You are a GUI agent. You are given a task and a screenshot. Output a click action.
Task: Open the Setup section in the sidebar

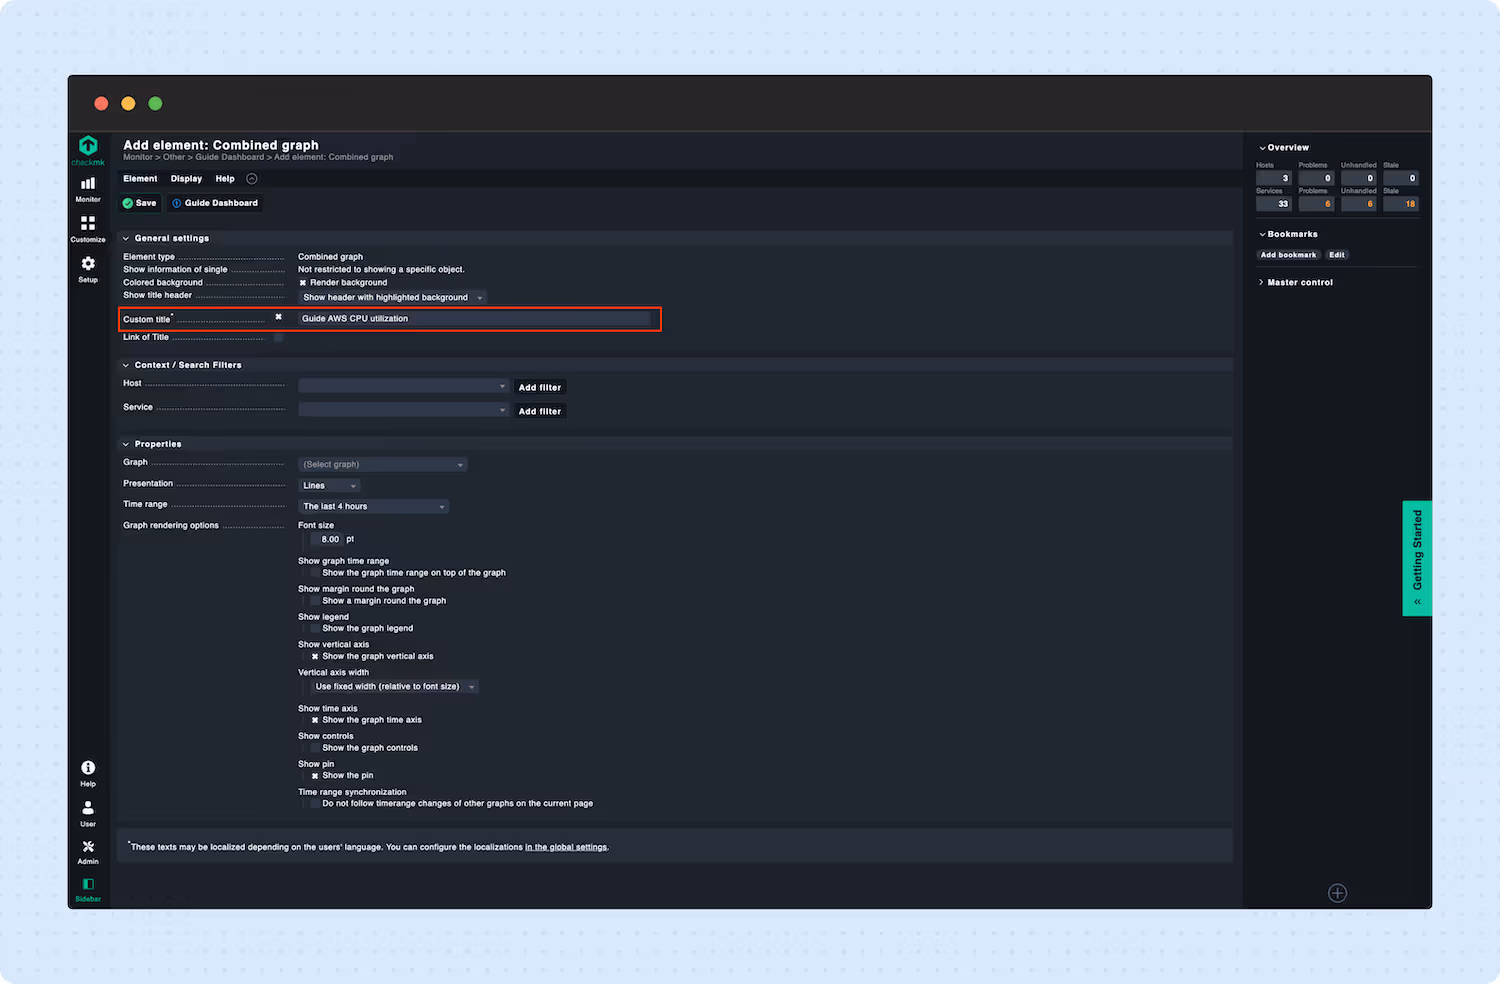coord(88,268)
